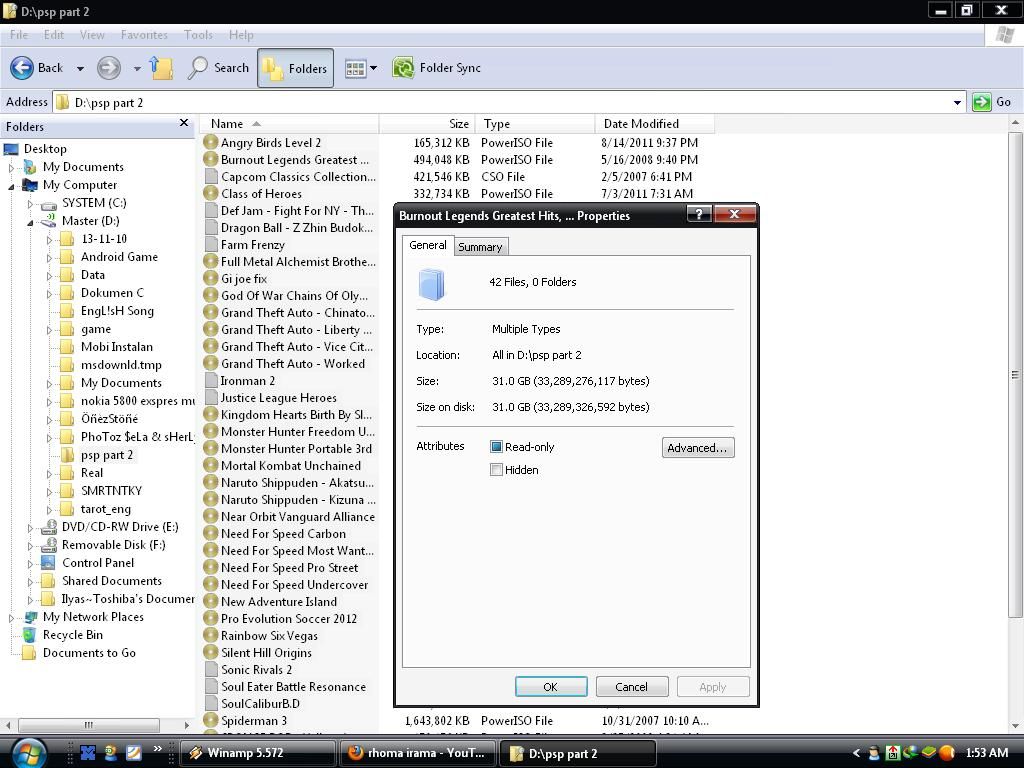This screenshot has width=1024, height=768.
Task: Open the Forward history dropdown arrow
Action: [x=136, y=68]
